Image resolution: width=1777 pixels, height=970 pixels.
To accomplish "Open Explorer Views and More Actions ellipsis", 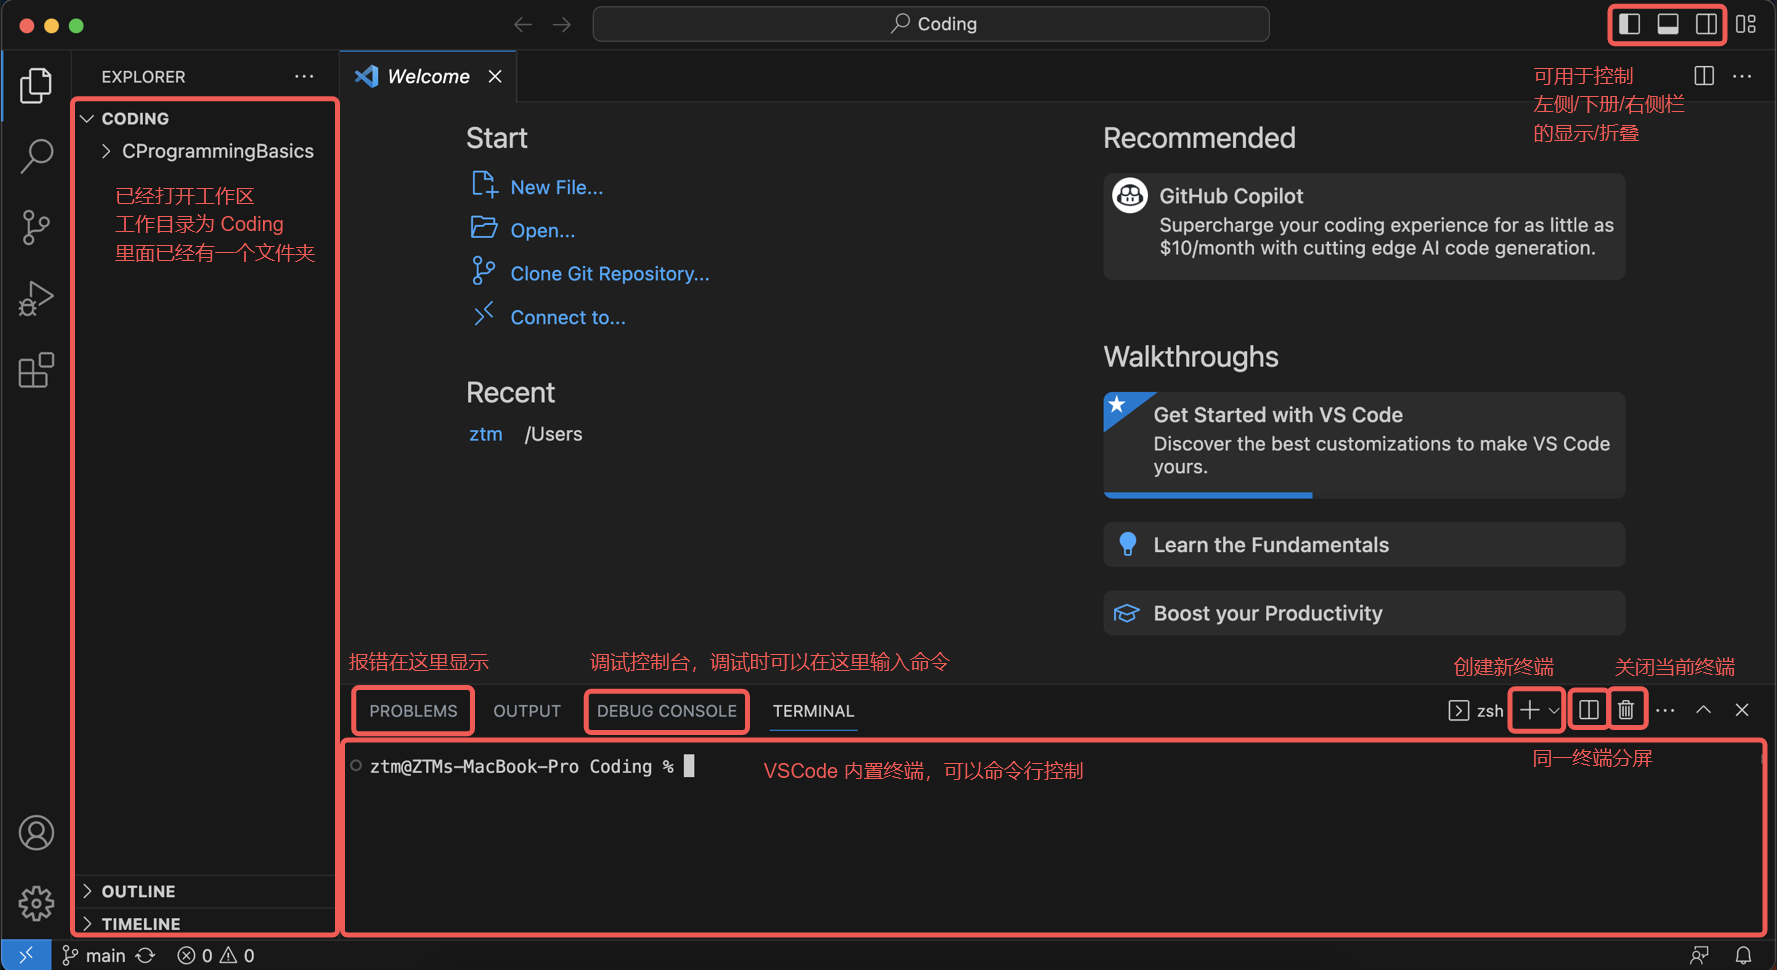I will coord(304,76).
